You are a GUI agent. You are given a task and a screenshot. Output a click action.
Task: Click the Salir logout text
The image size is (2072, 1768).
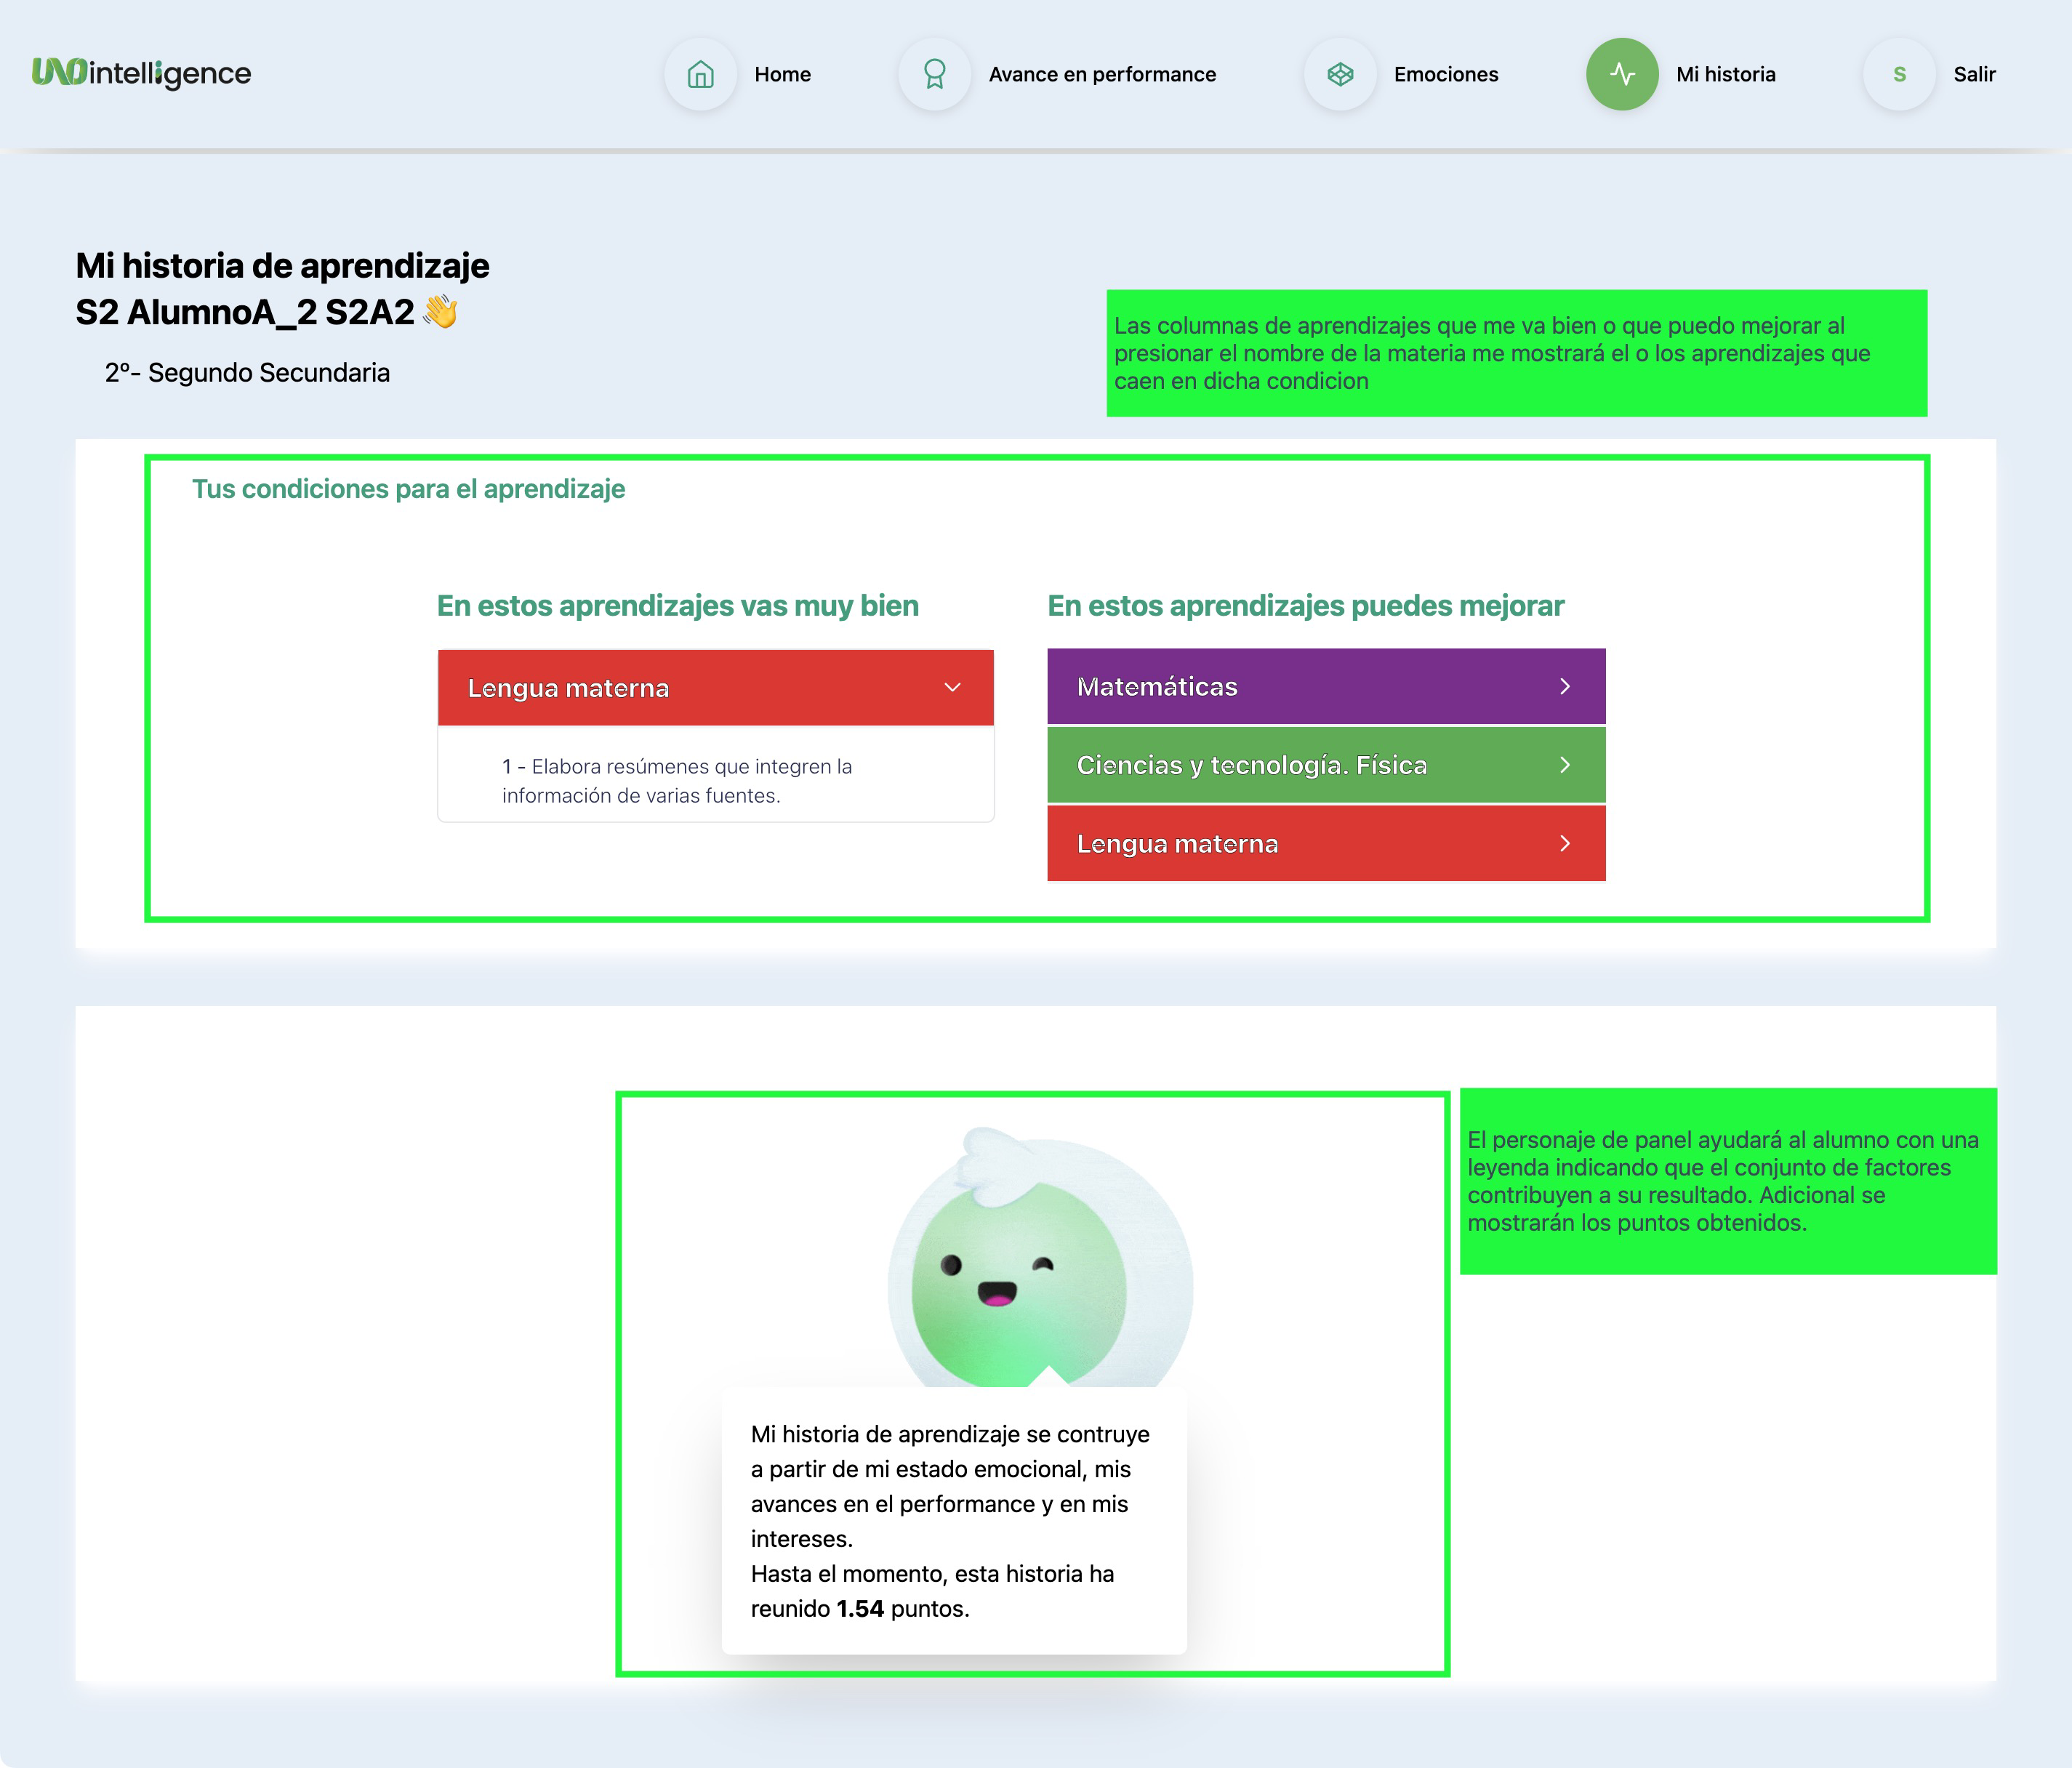point(1974,74)
